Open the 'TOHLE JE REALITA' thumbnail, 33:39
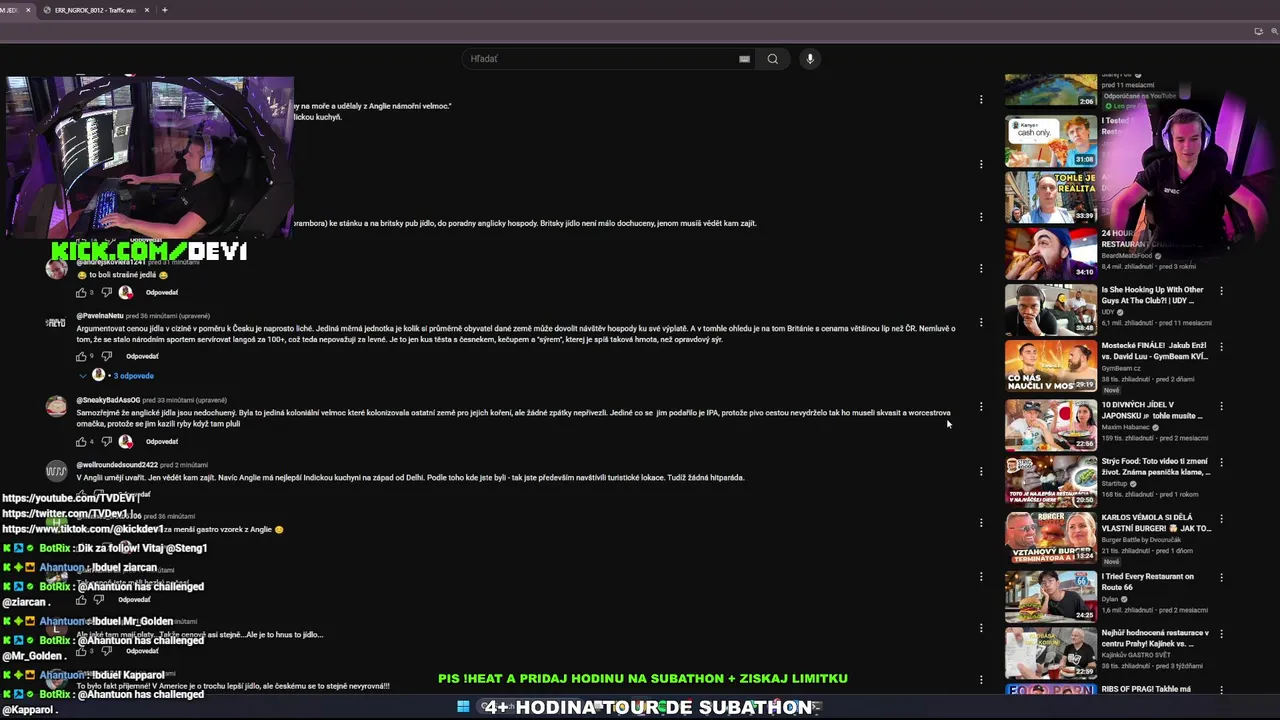The image size is (1280, 720). pyautogui.click(x=1051, y=197)
